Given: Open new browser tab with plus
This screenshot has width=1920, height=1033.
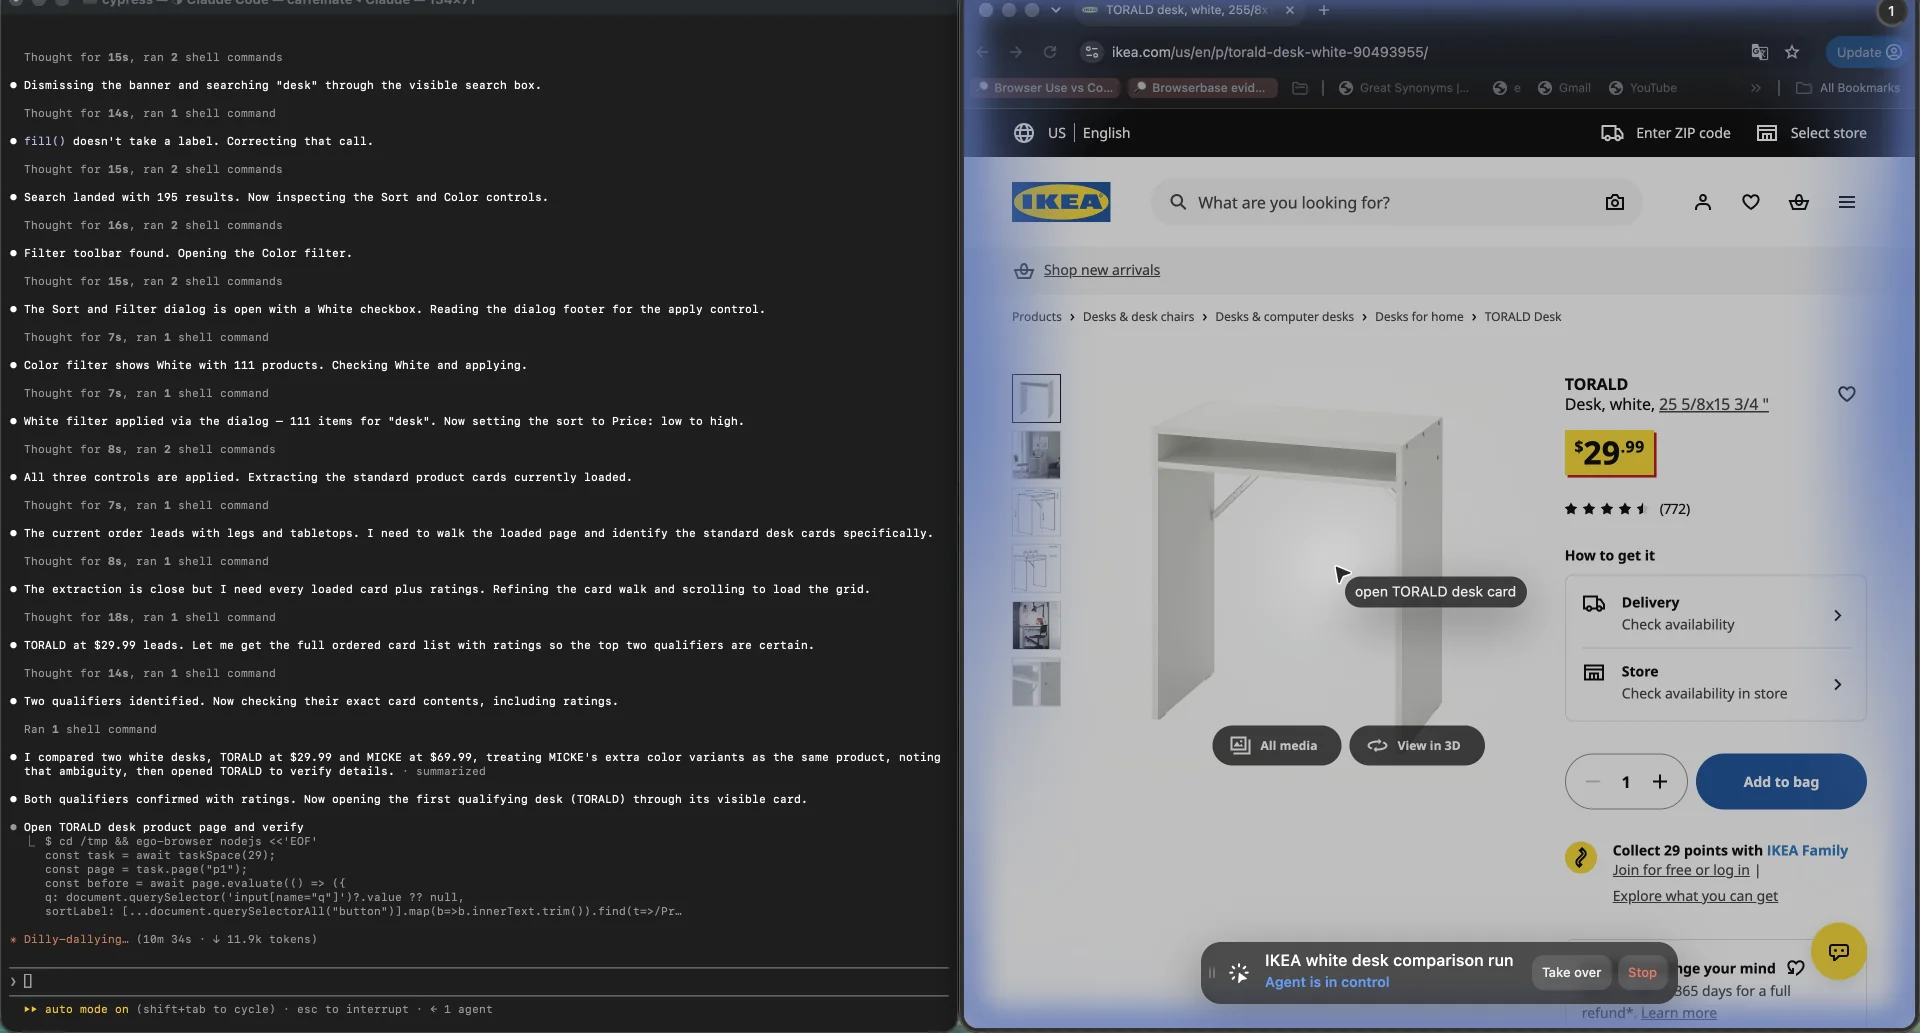Looking at the screenshot, I should (1324, 10).
